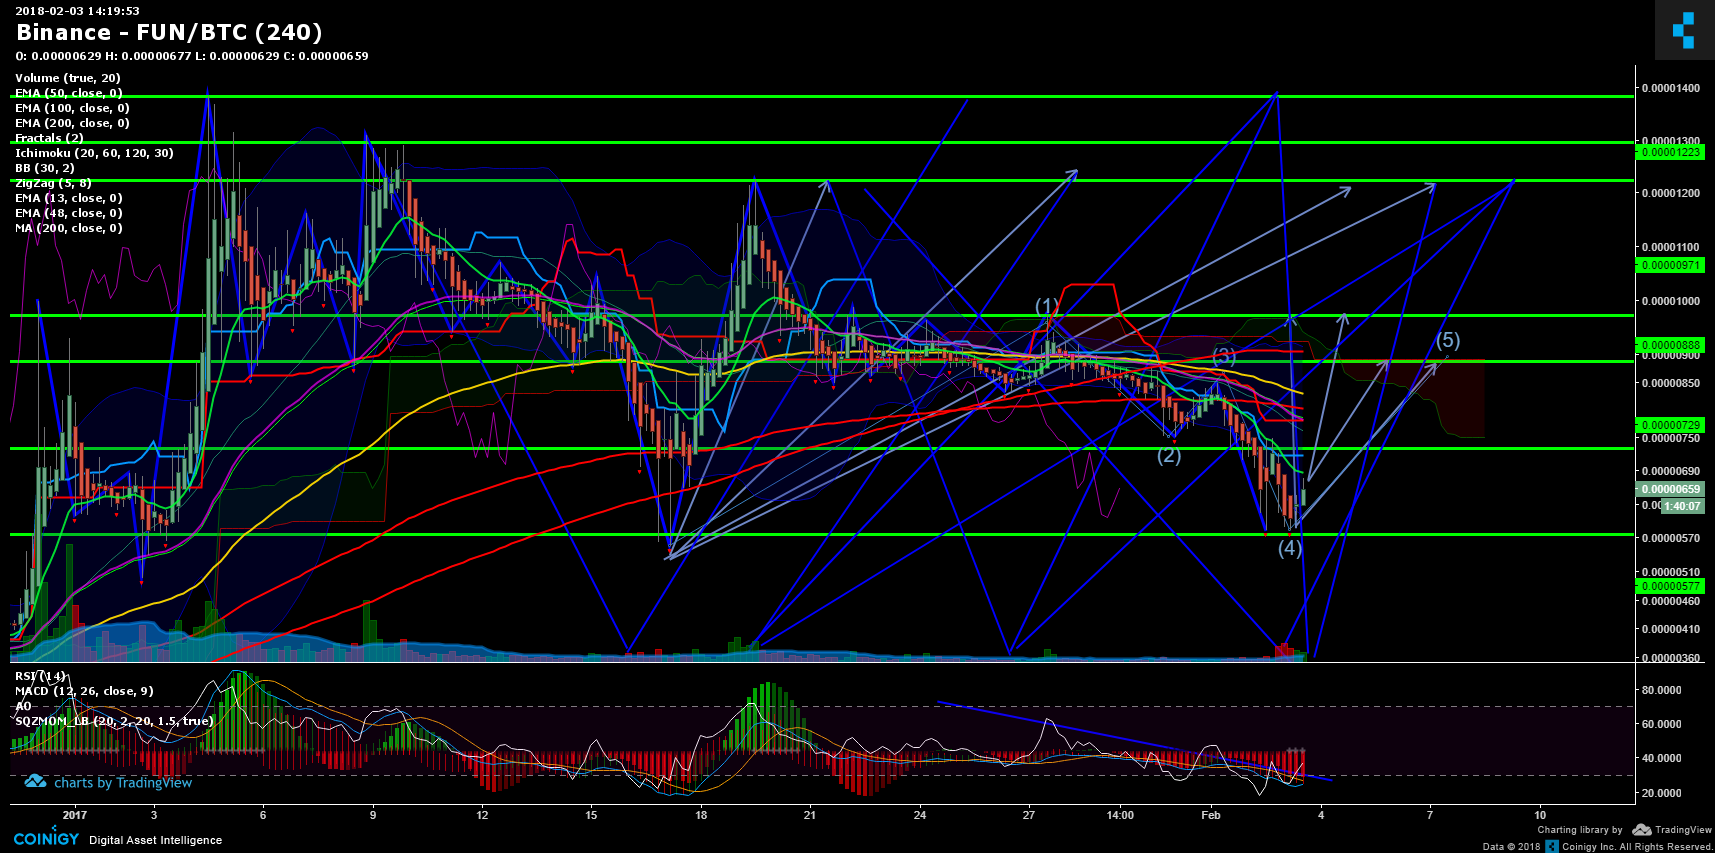Click the 0.00001000 price axis tick
Screen dimensions: 1715x853
(x=1671, y=301)
